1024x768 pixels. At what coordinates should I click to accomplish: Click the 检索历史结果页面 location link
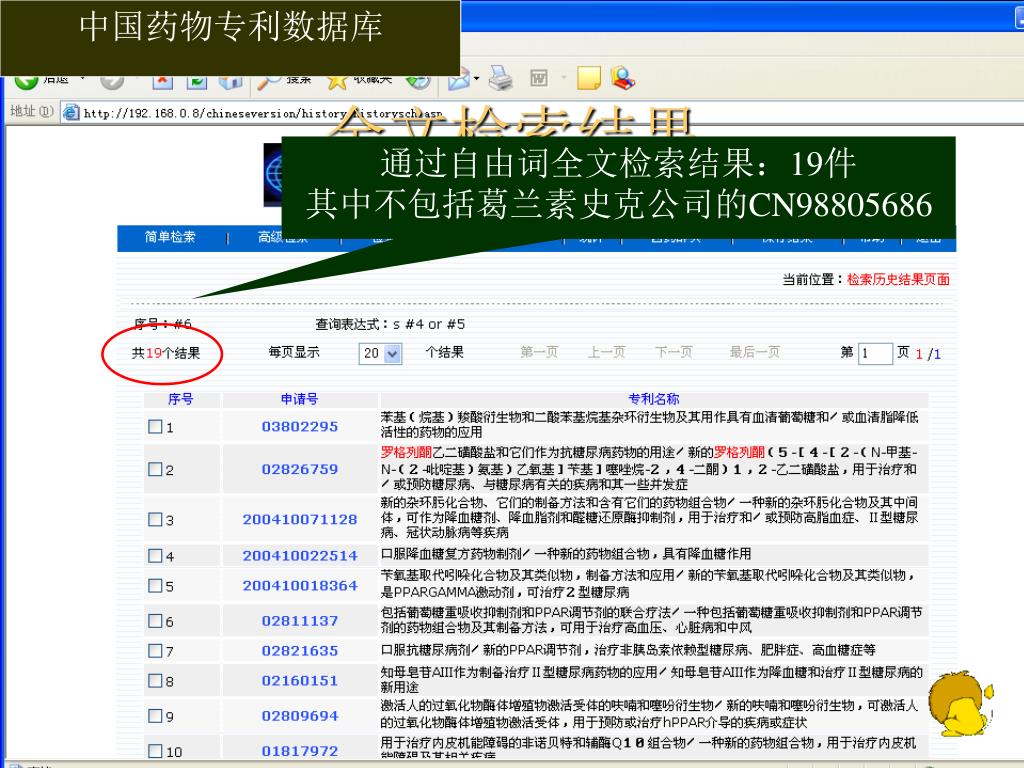[898, 280]
